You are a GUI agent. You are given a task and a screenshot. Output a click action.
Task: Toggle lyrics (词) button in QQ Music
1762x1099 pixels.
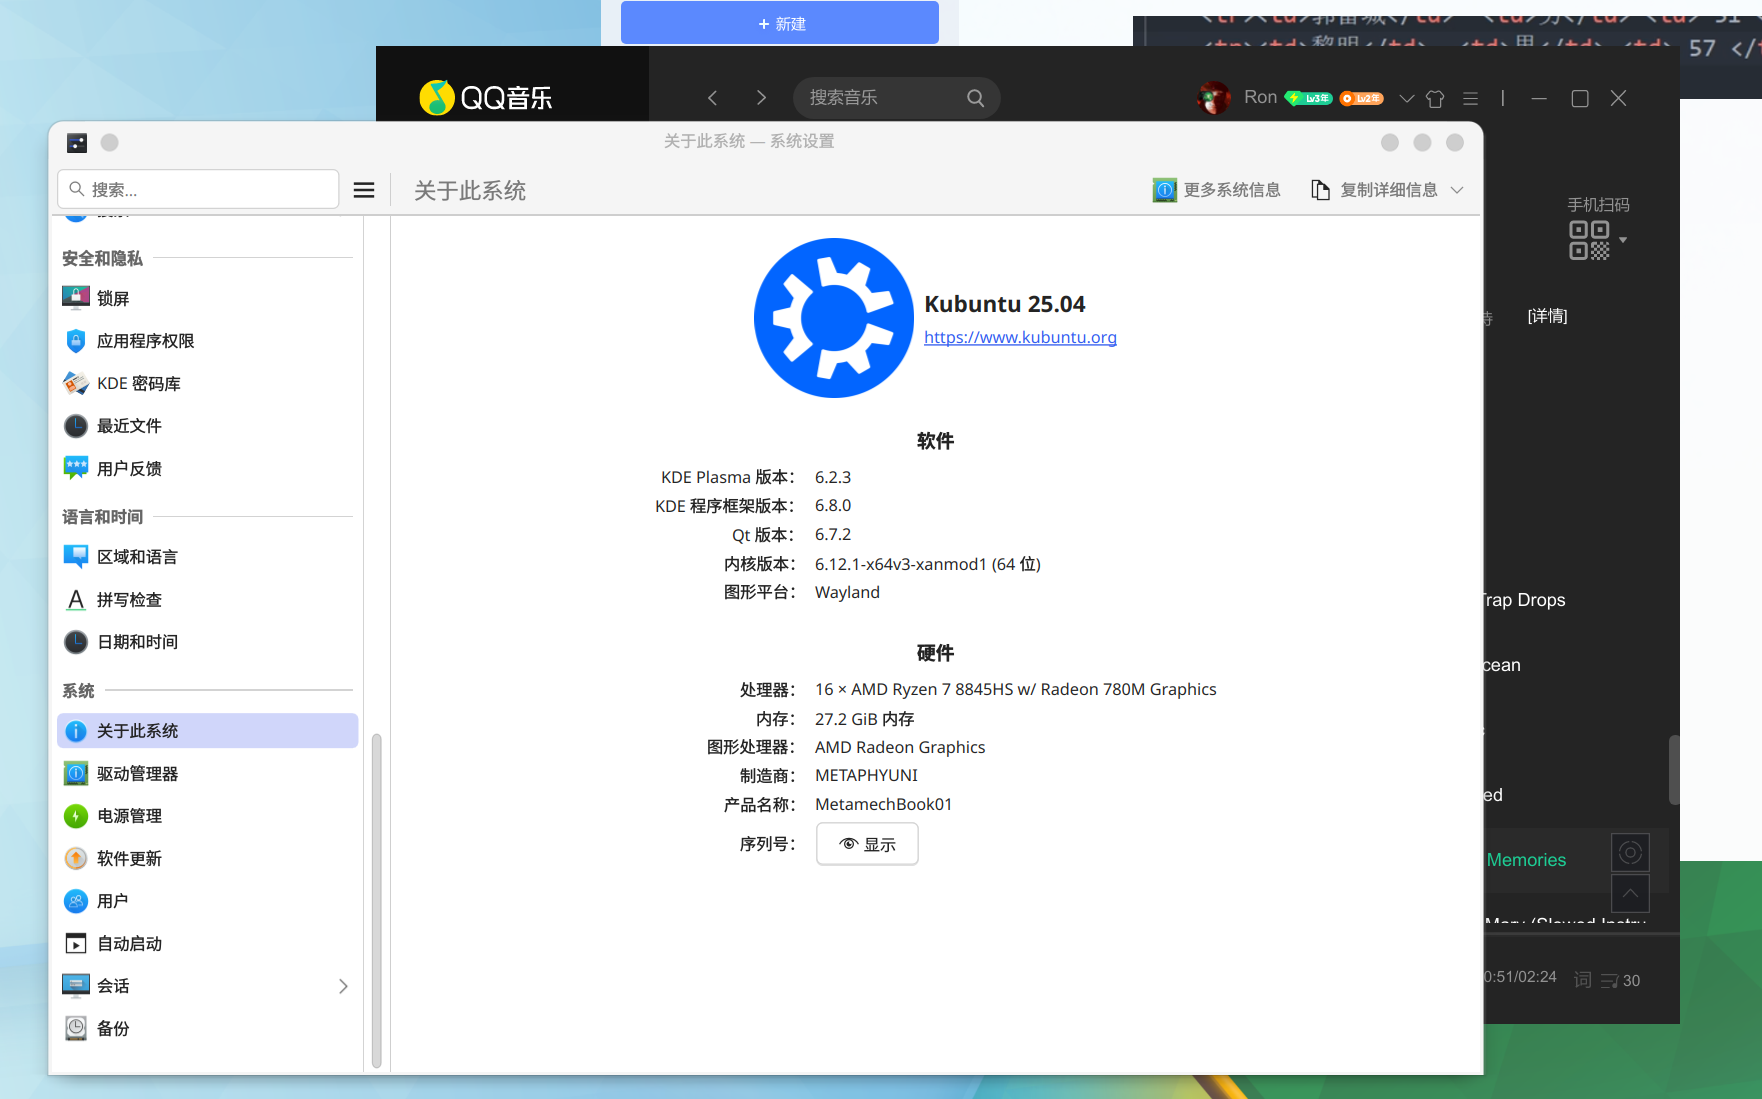coord(1582,980)
